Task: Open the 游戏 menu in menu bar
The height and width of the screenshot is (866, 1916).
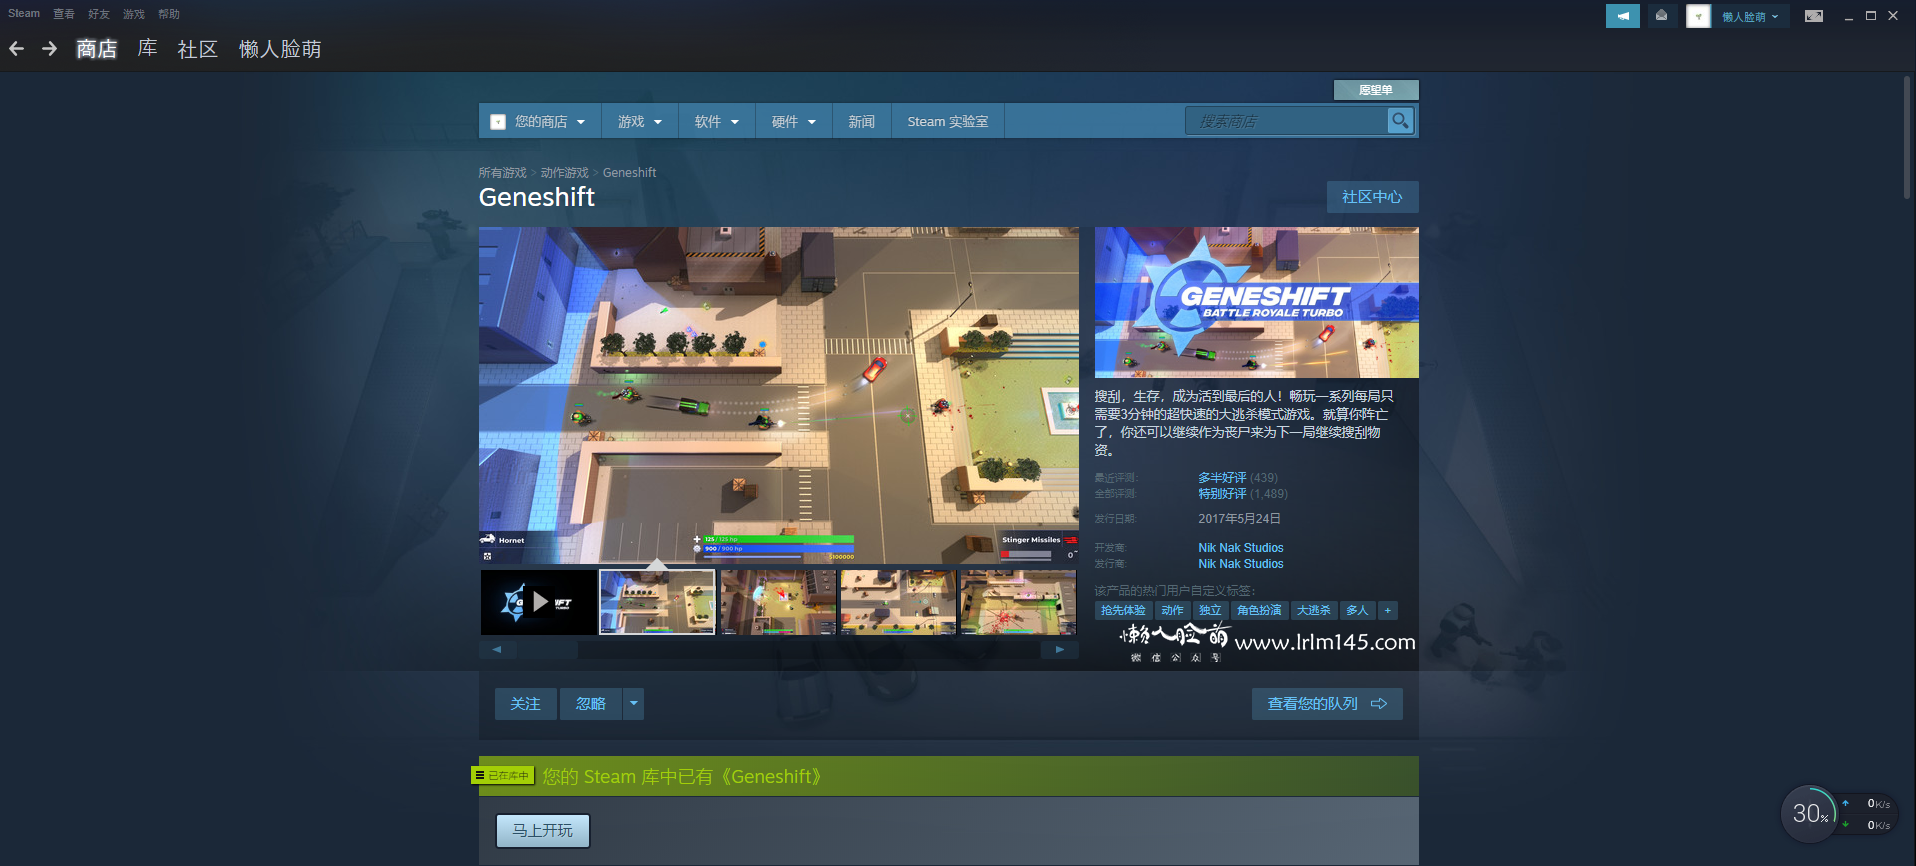Action: click(x=134, y=14)
